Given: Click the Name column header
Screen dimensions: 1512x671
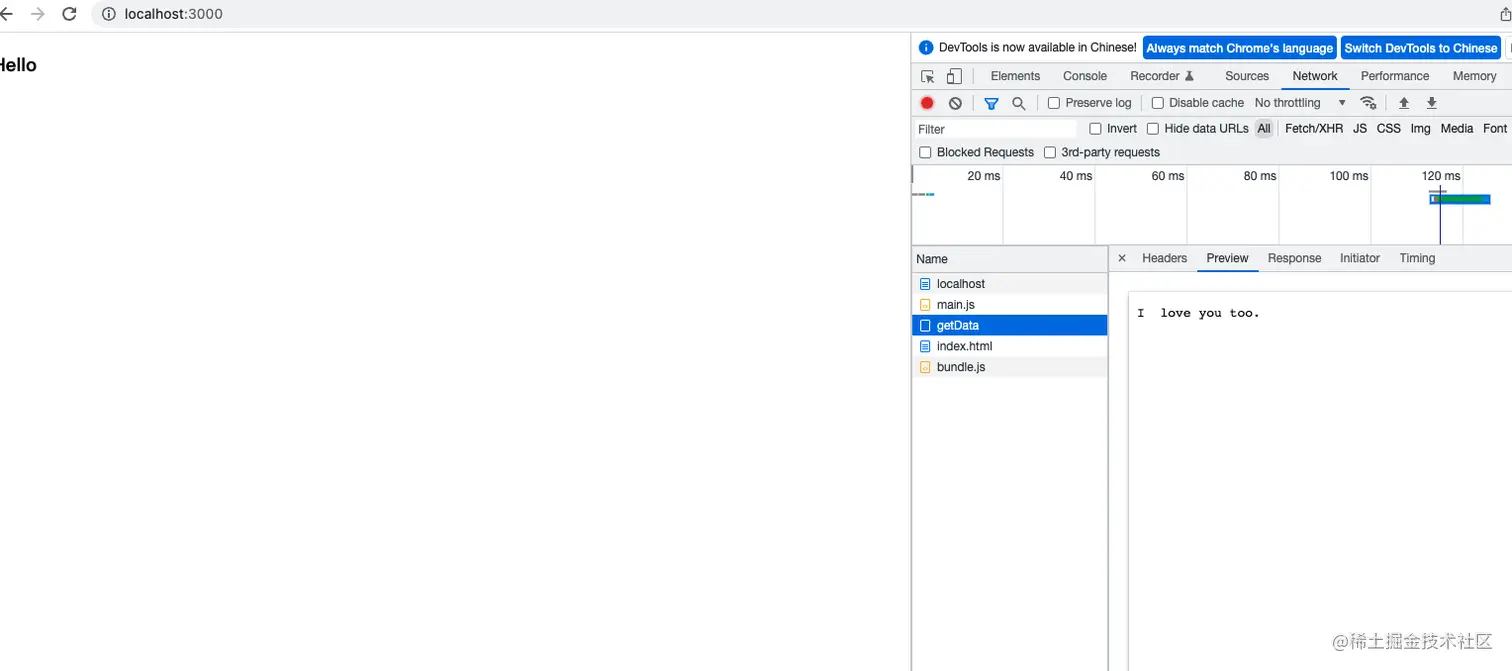Looking at the screenshot, I should (x=1010, y=259).
